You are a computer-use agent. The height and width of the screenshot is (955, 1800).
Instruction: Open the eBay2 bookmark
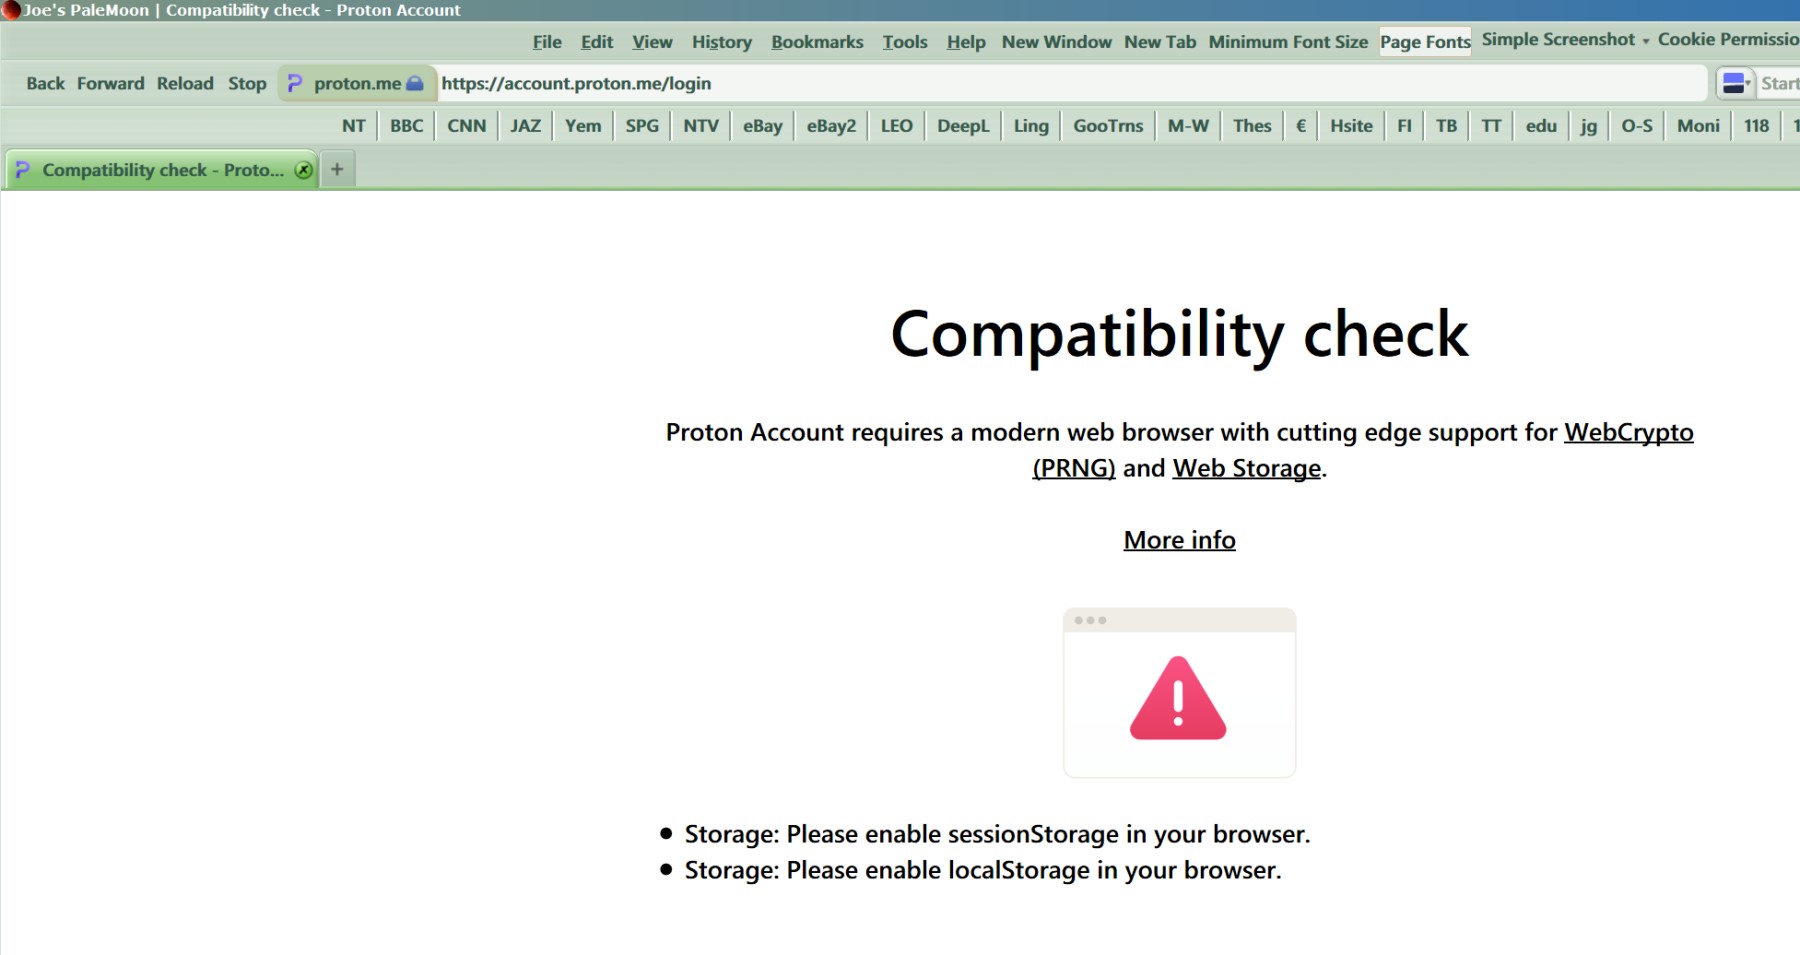coord(831,126)
